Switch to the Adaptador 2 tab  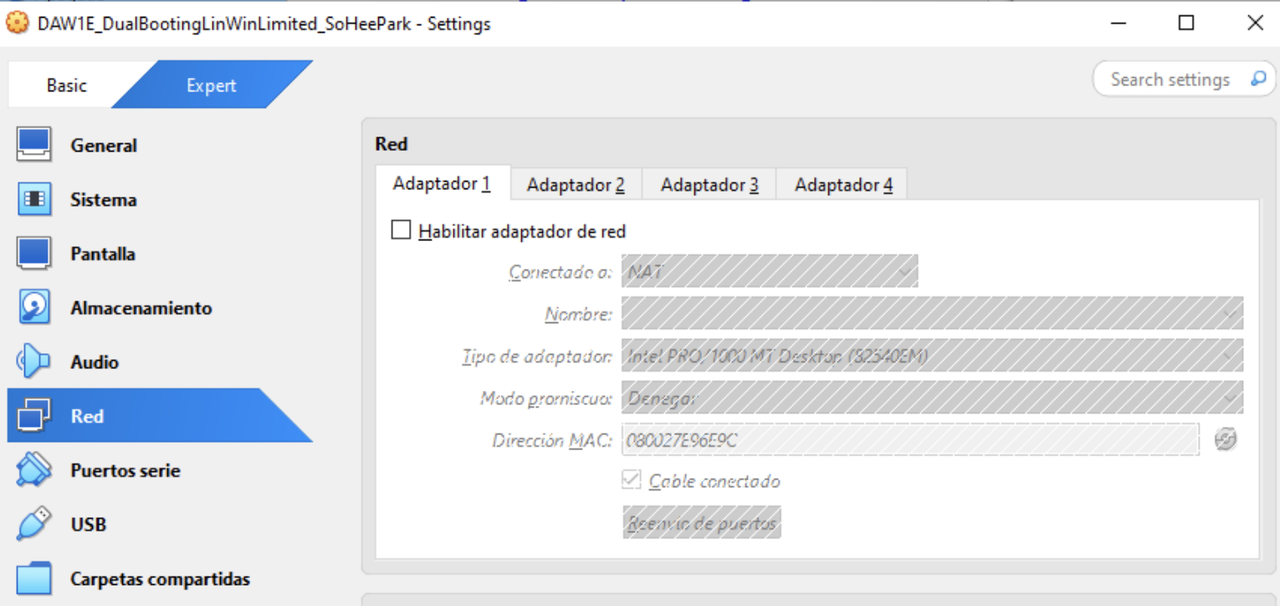pyautogui.click(x=576, y=184)
